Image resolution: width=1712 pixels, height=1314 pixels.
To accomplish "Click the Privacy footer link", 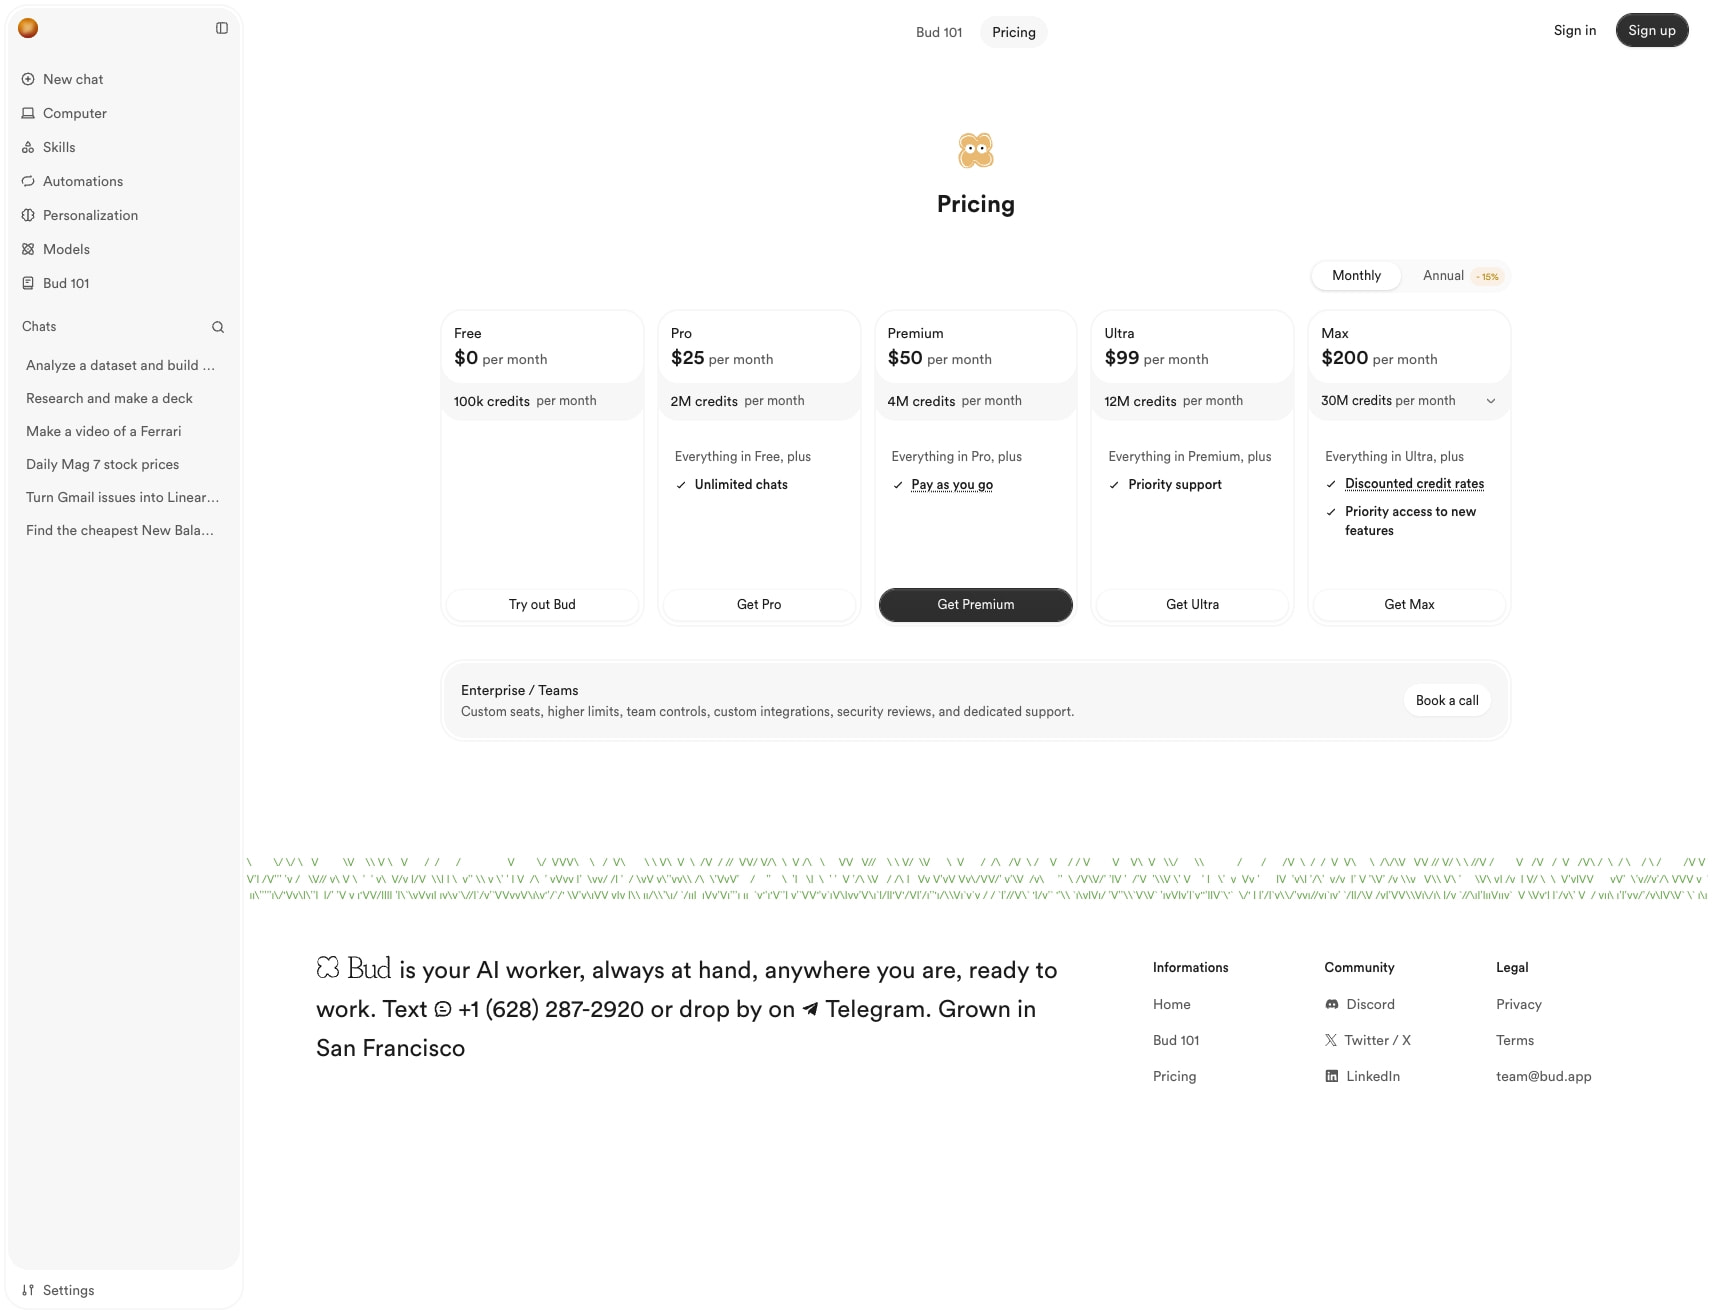I will 1518,1004.
